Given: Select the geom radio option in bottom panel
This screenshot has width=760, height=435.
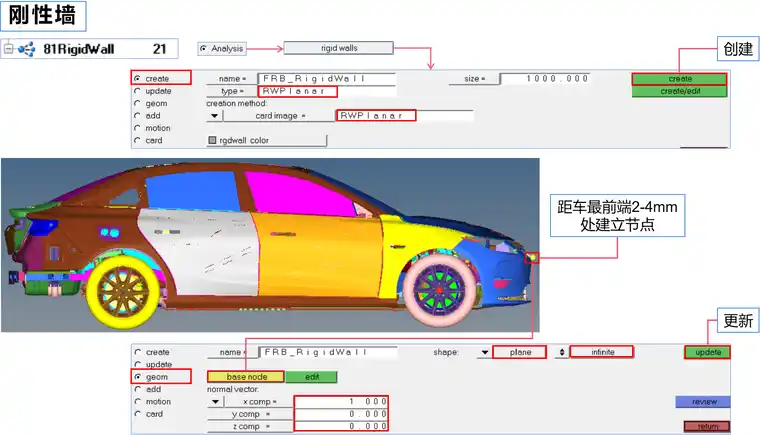Looking at the screenshot, I should point(138,377).
